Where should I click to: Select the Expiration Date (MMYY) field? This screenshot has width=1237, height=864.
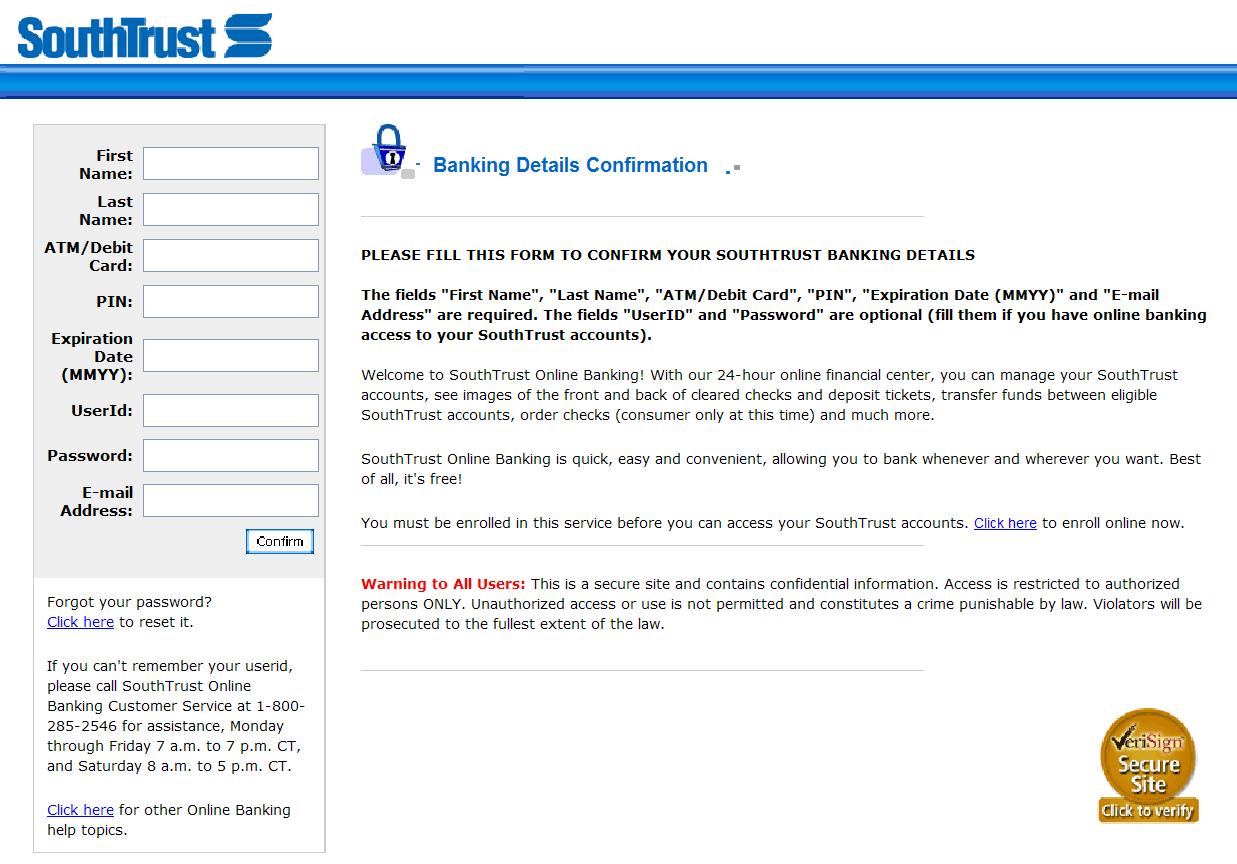[231, 356]
